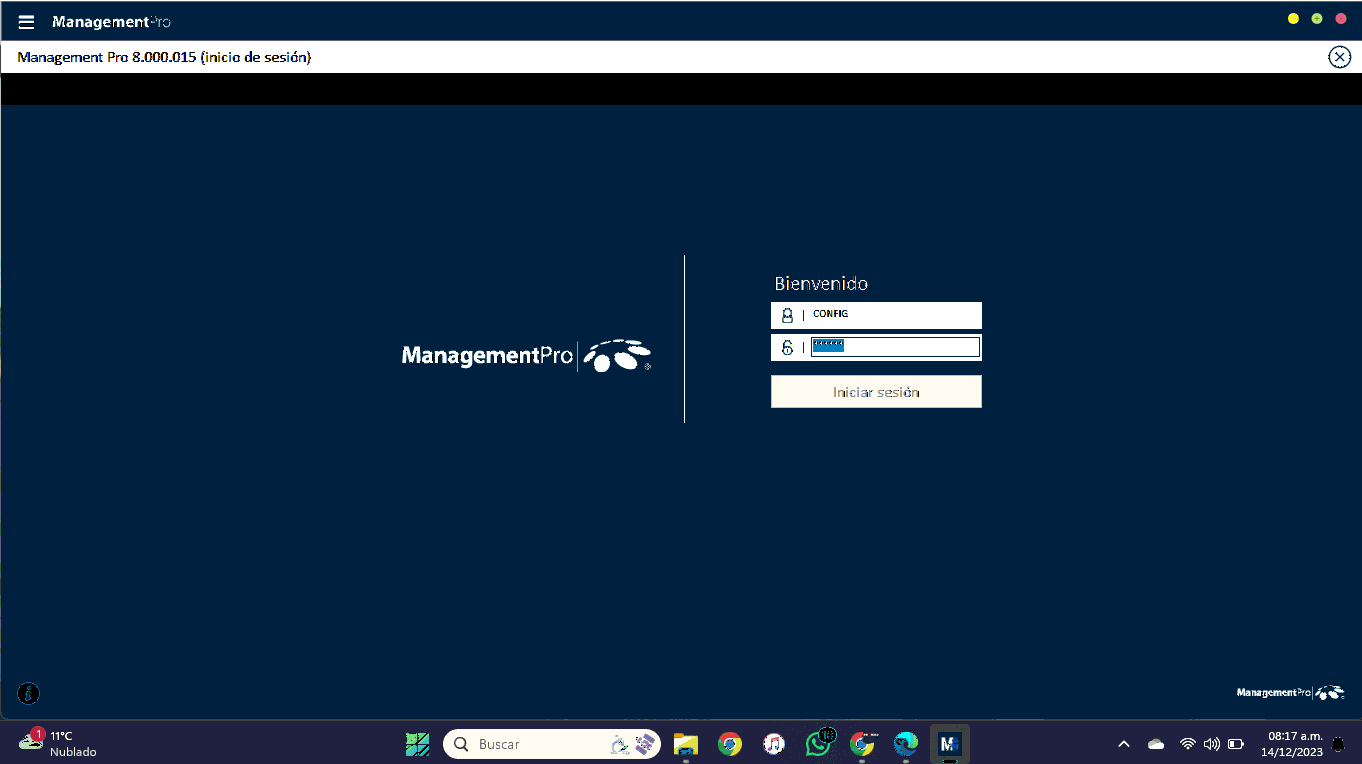Screen dimensions: 1362x764
Task: Open the clock and date panel
Action: point(1294,743)
